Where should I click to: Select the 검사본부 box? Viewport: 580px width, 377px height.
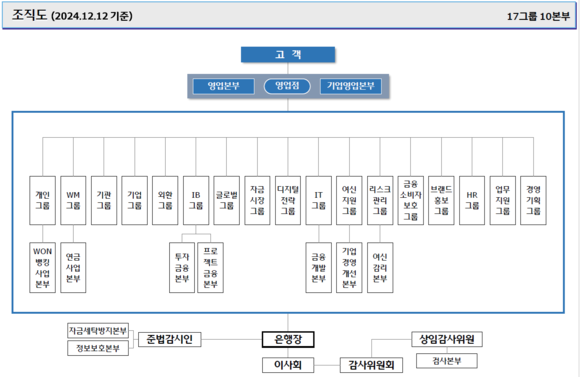click(x=447, y=361)
